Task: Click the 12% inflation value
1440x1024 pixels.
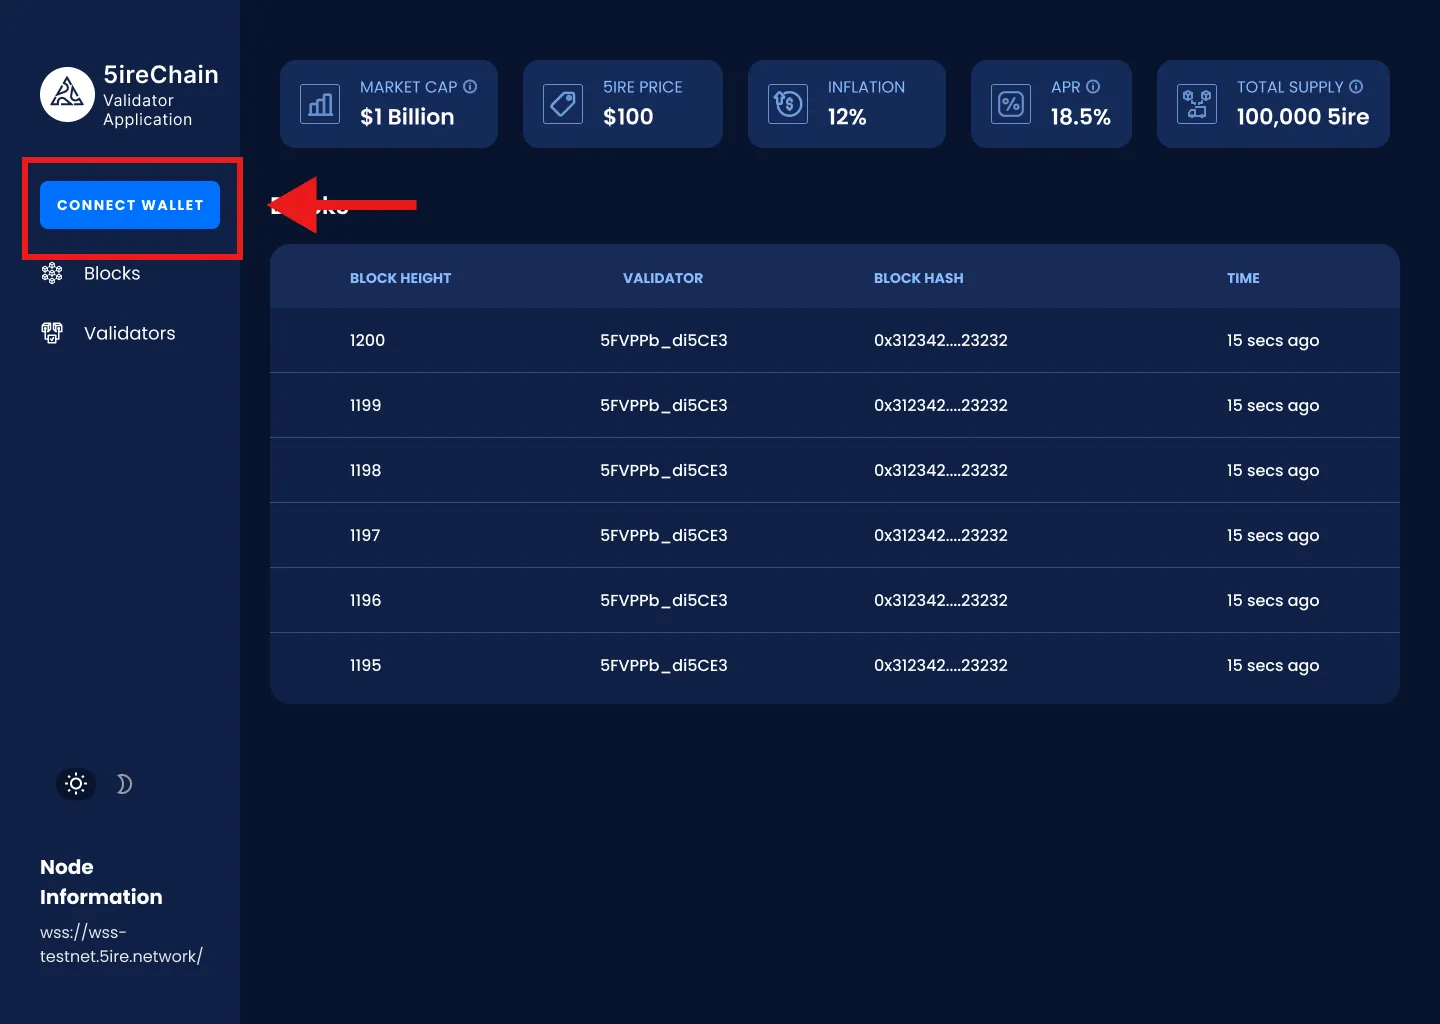Action: 847,117
